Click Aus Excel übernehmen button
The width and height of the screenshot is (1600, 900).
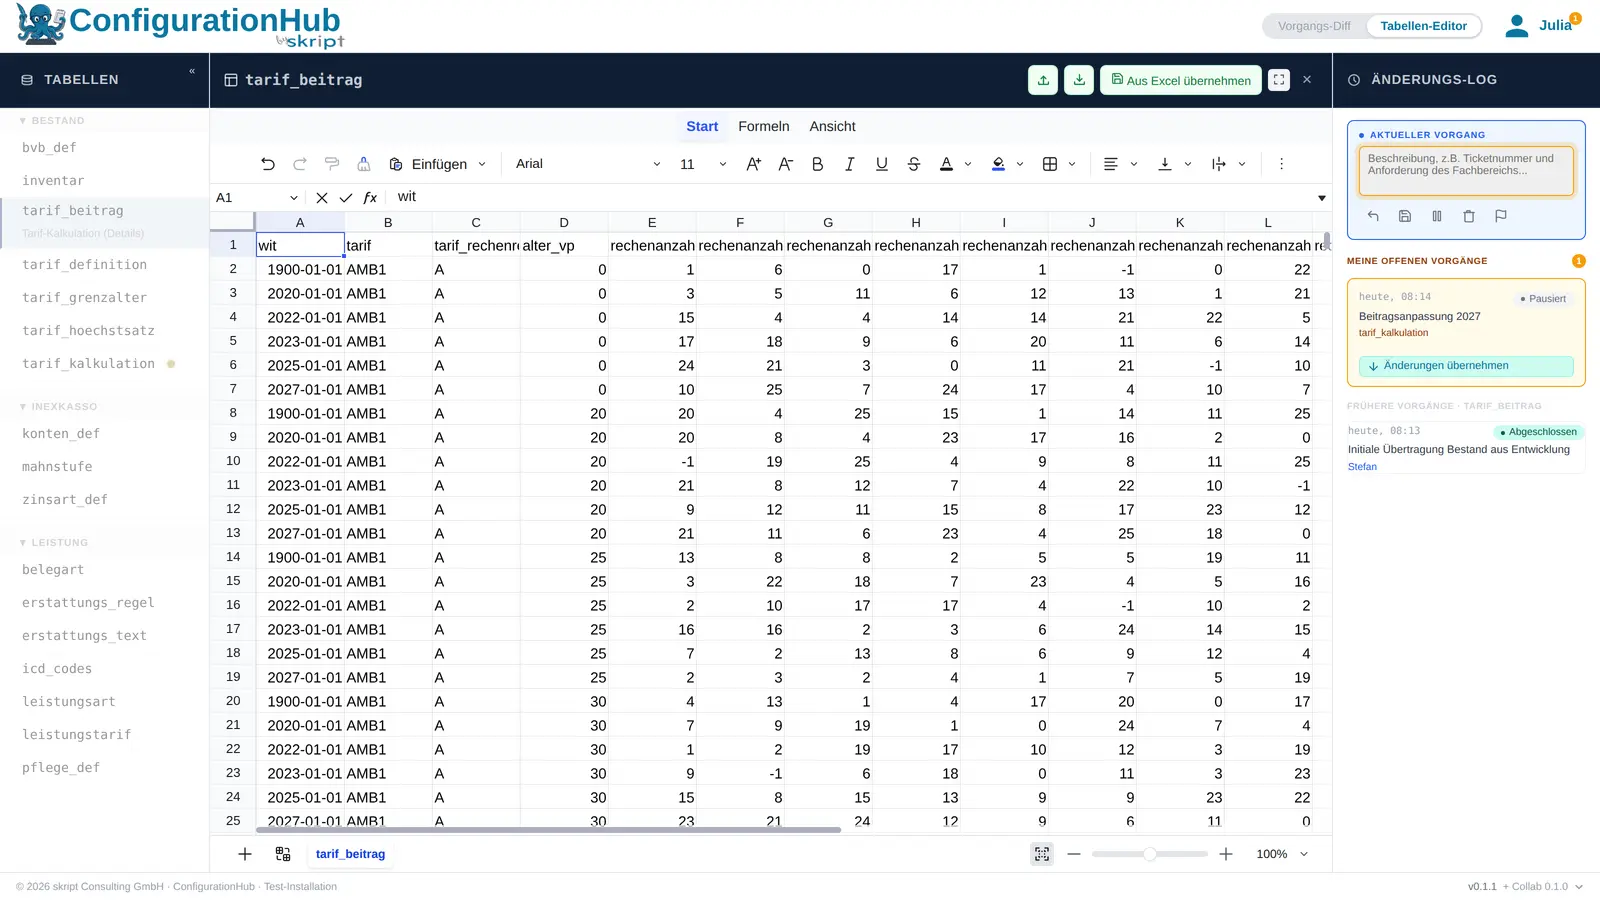[x=1180, y=80]
